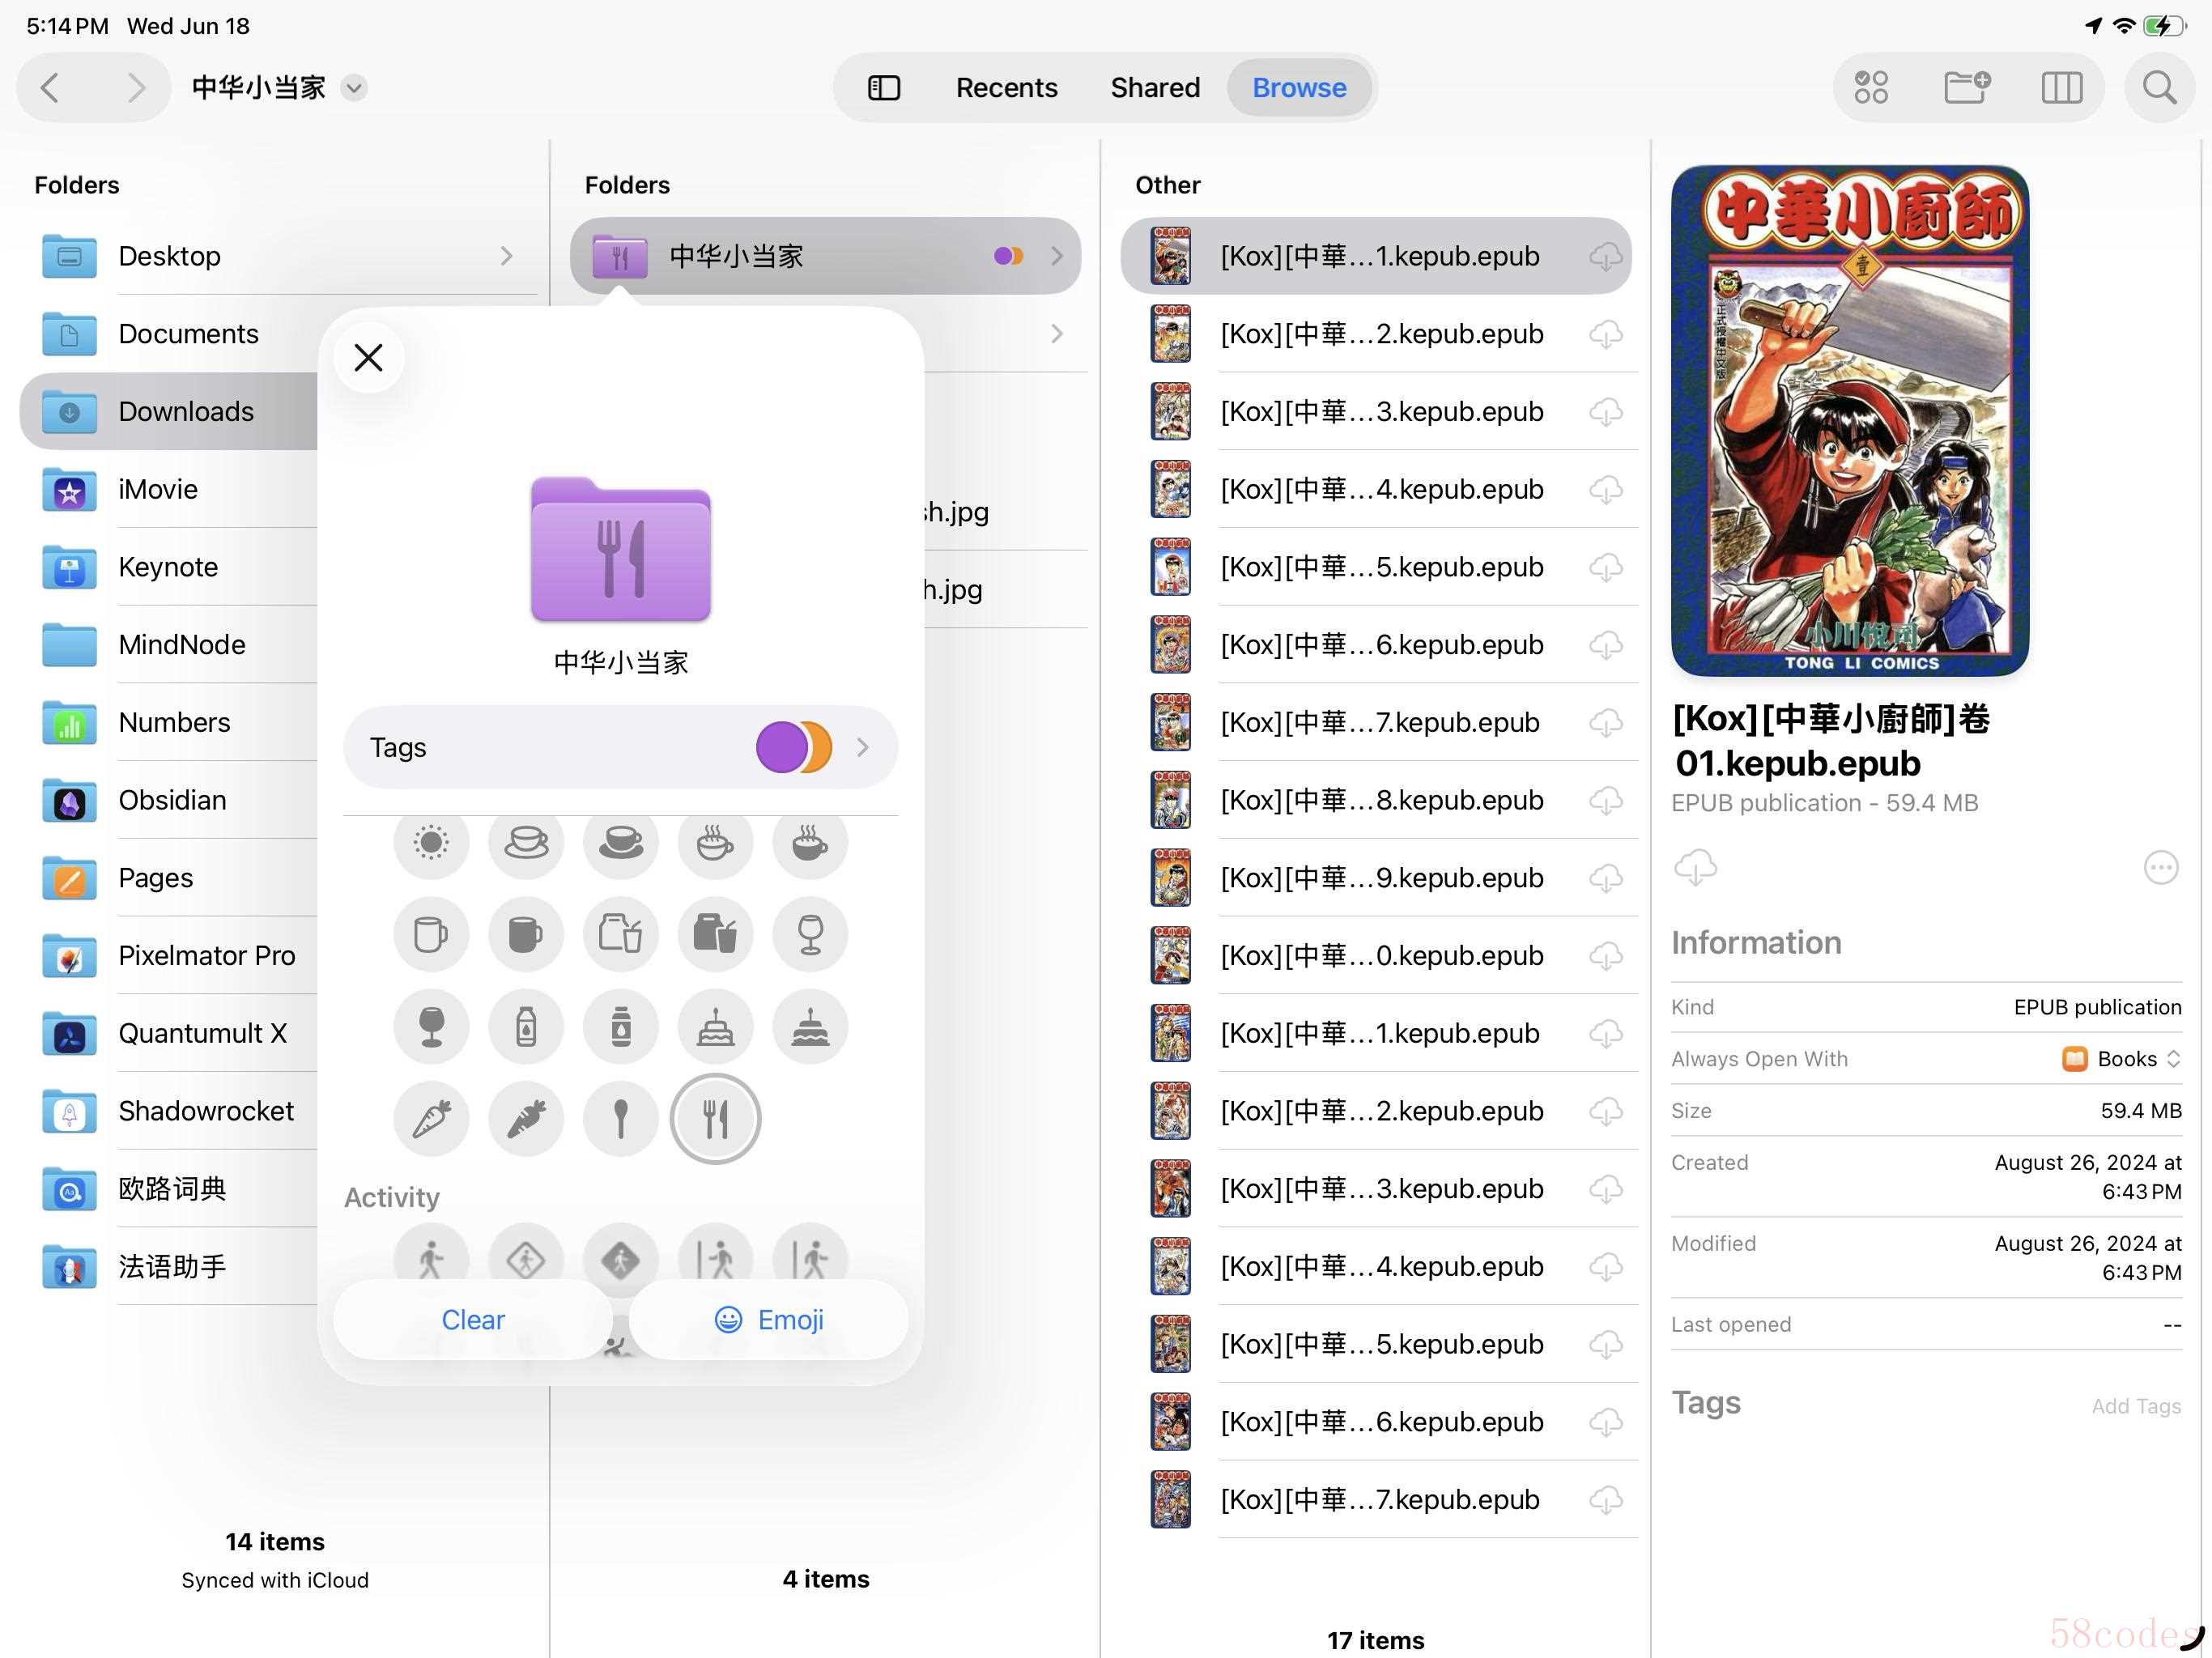Clear the selected folder icon
Screen dimensions: 2212x1658
point(473,1320)
